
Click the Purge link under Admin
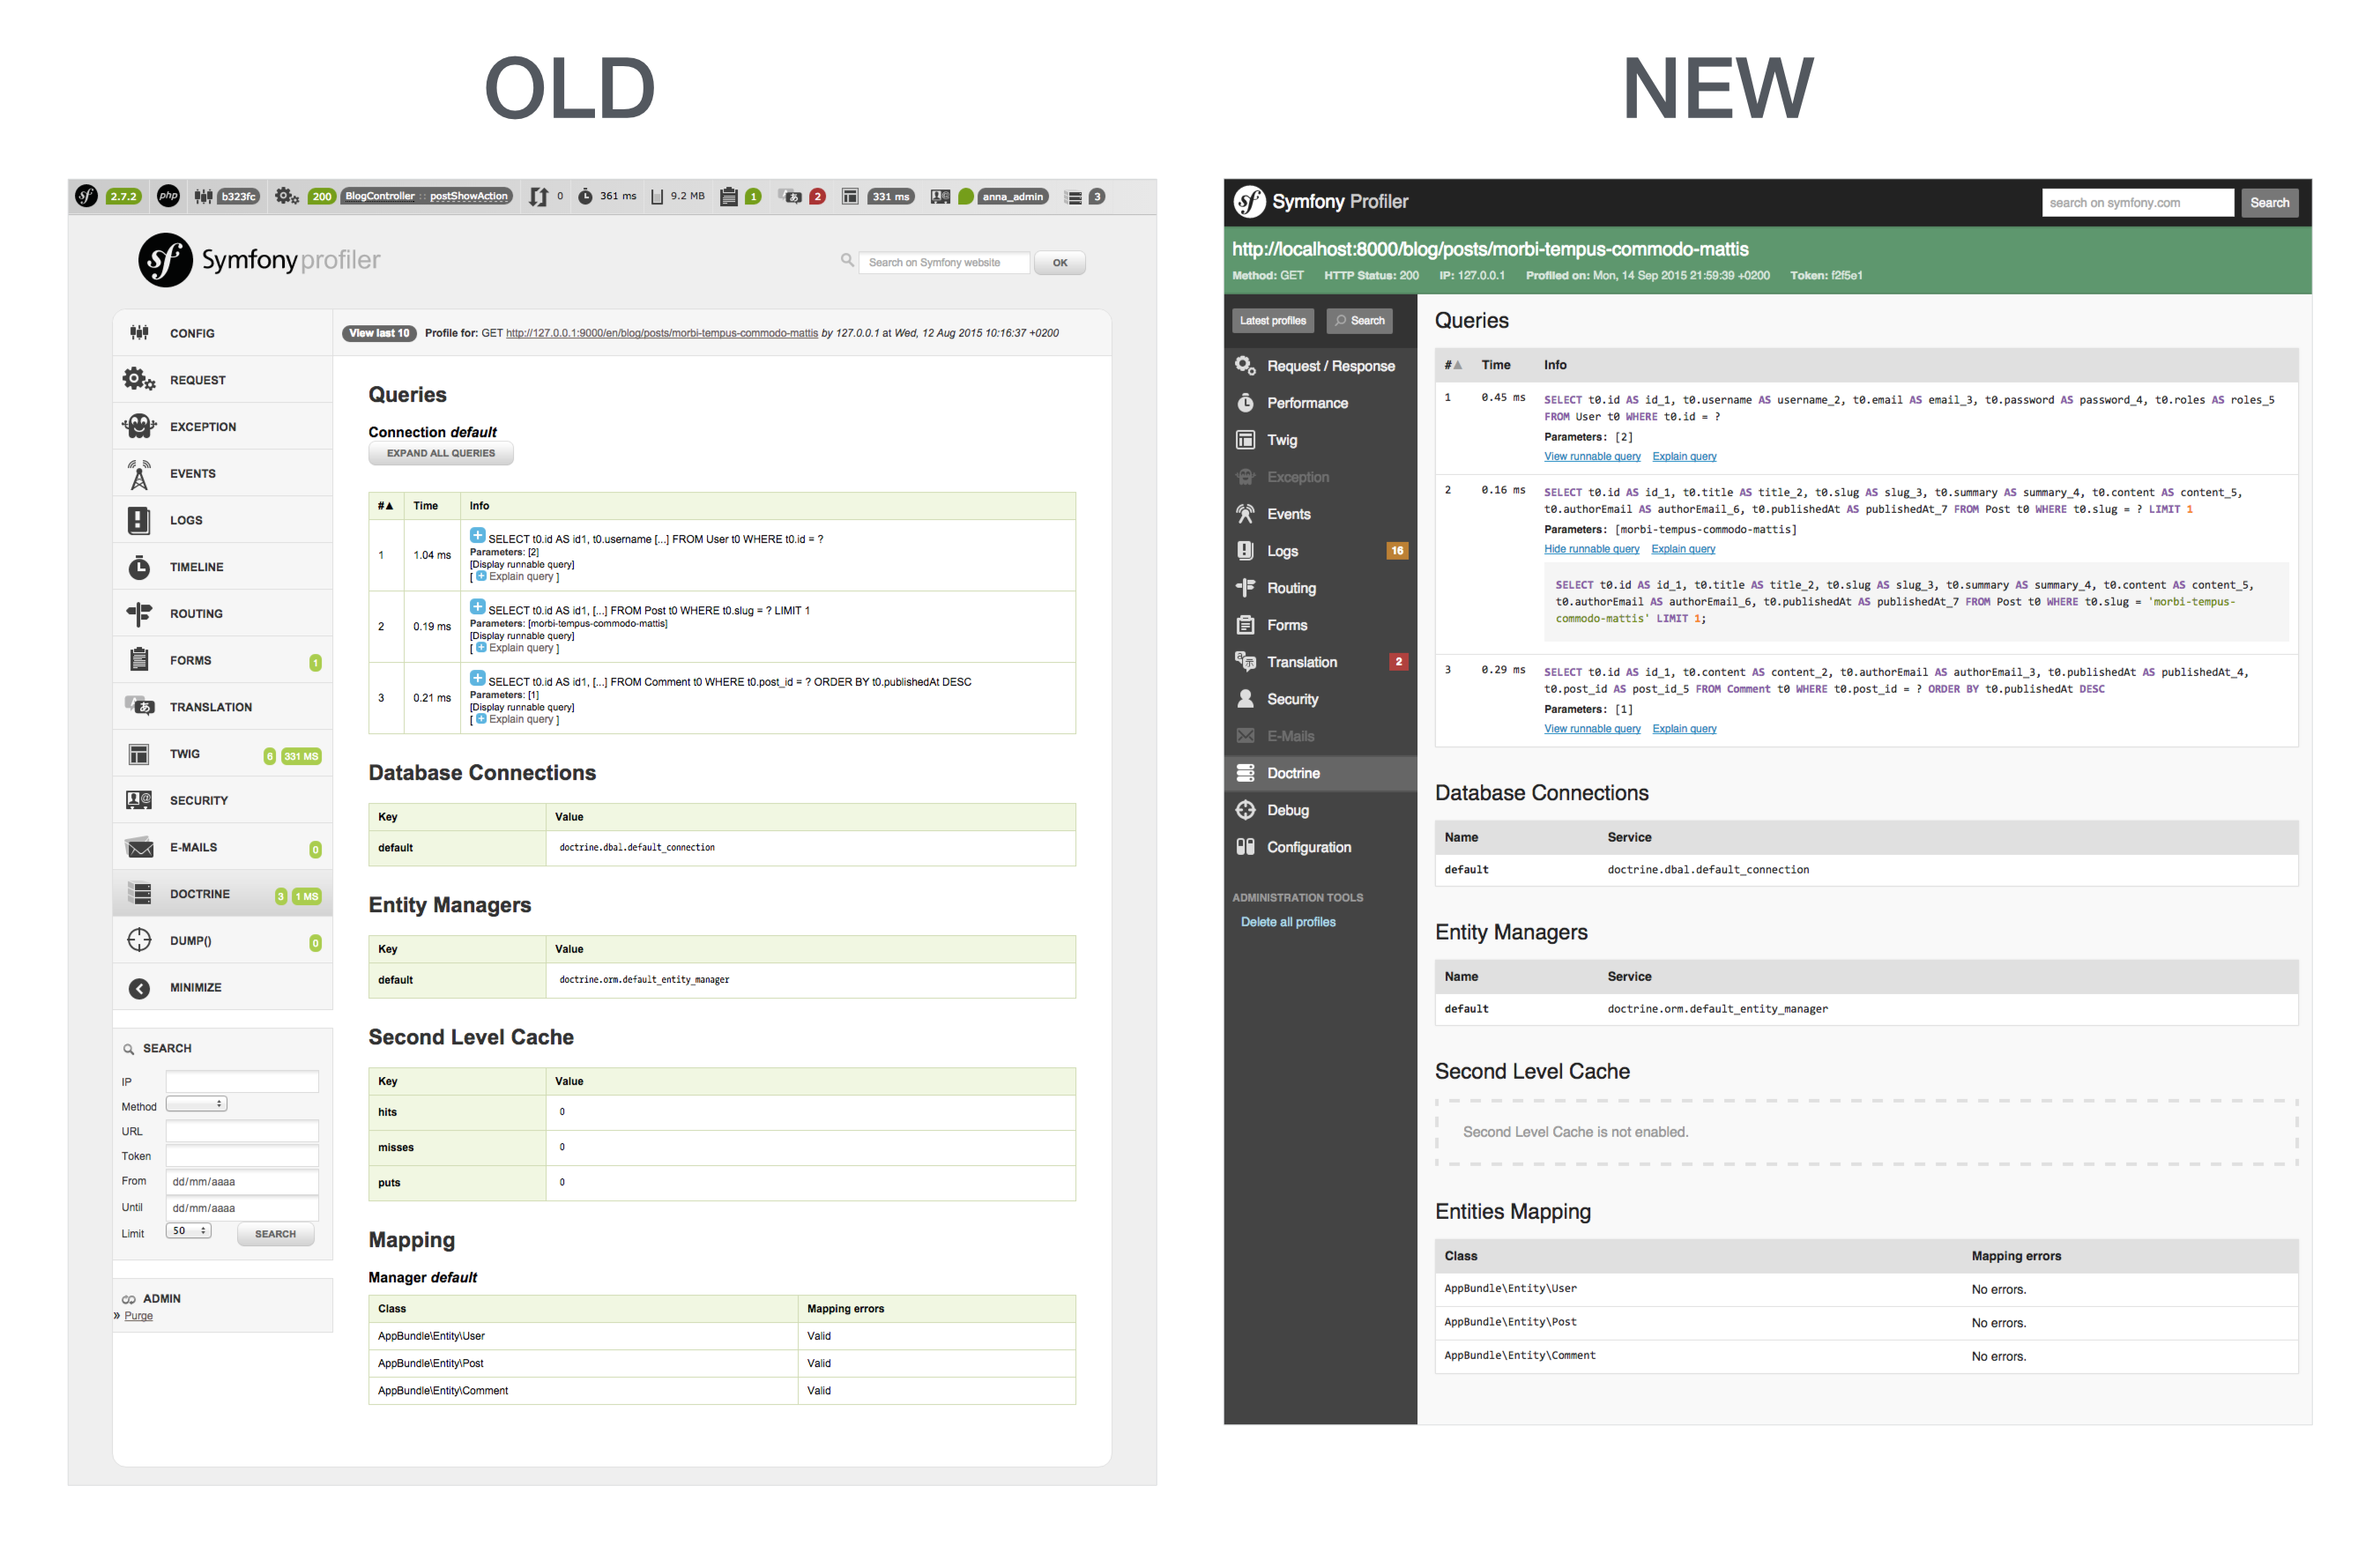point(138,1315)
